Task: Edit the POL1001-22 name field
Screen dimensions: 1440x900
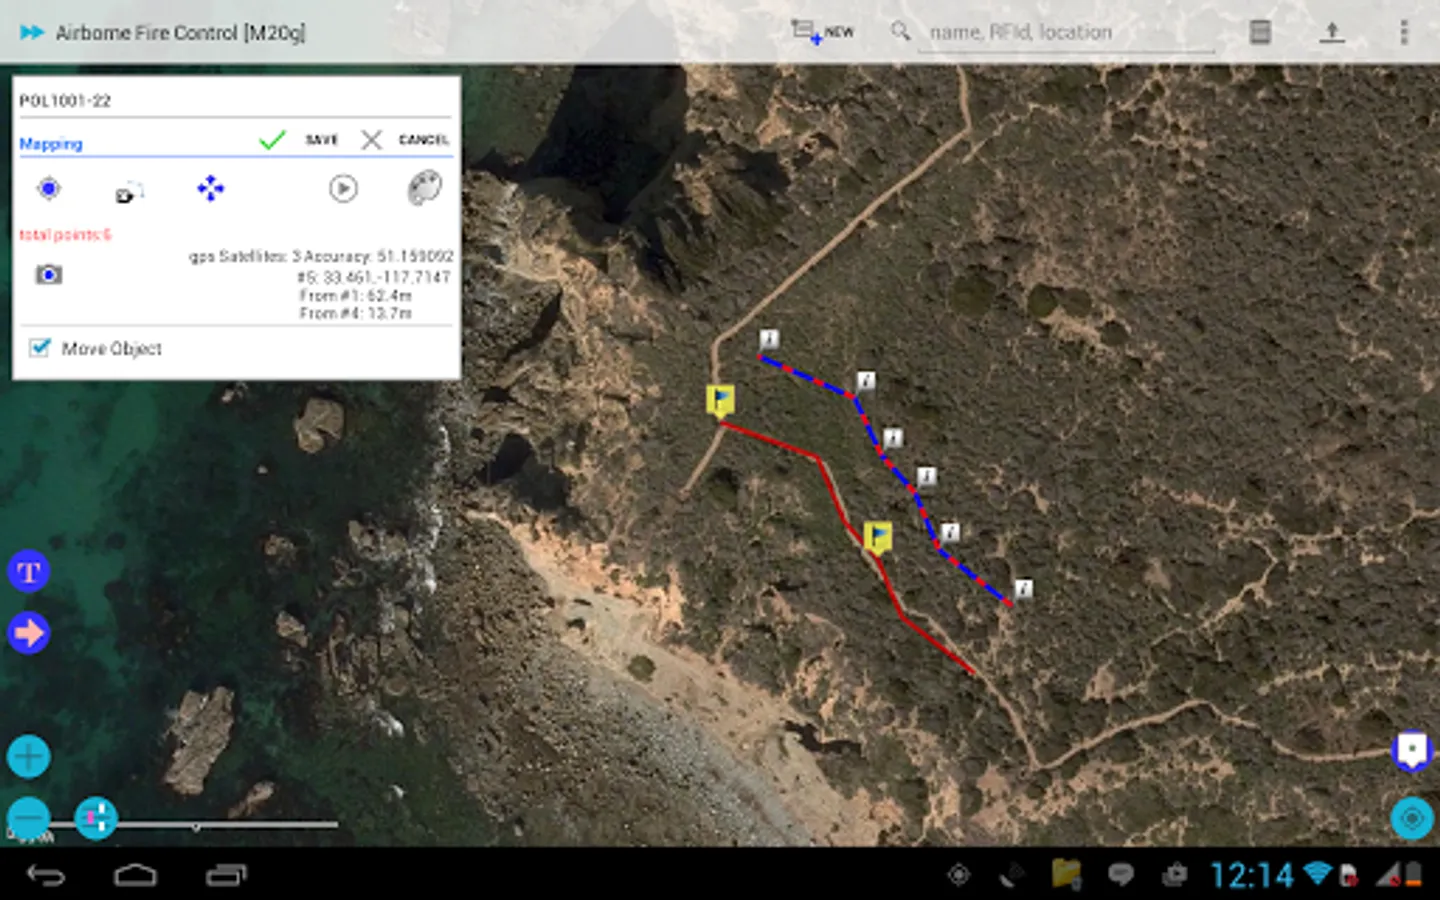Action: 235,101
